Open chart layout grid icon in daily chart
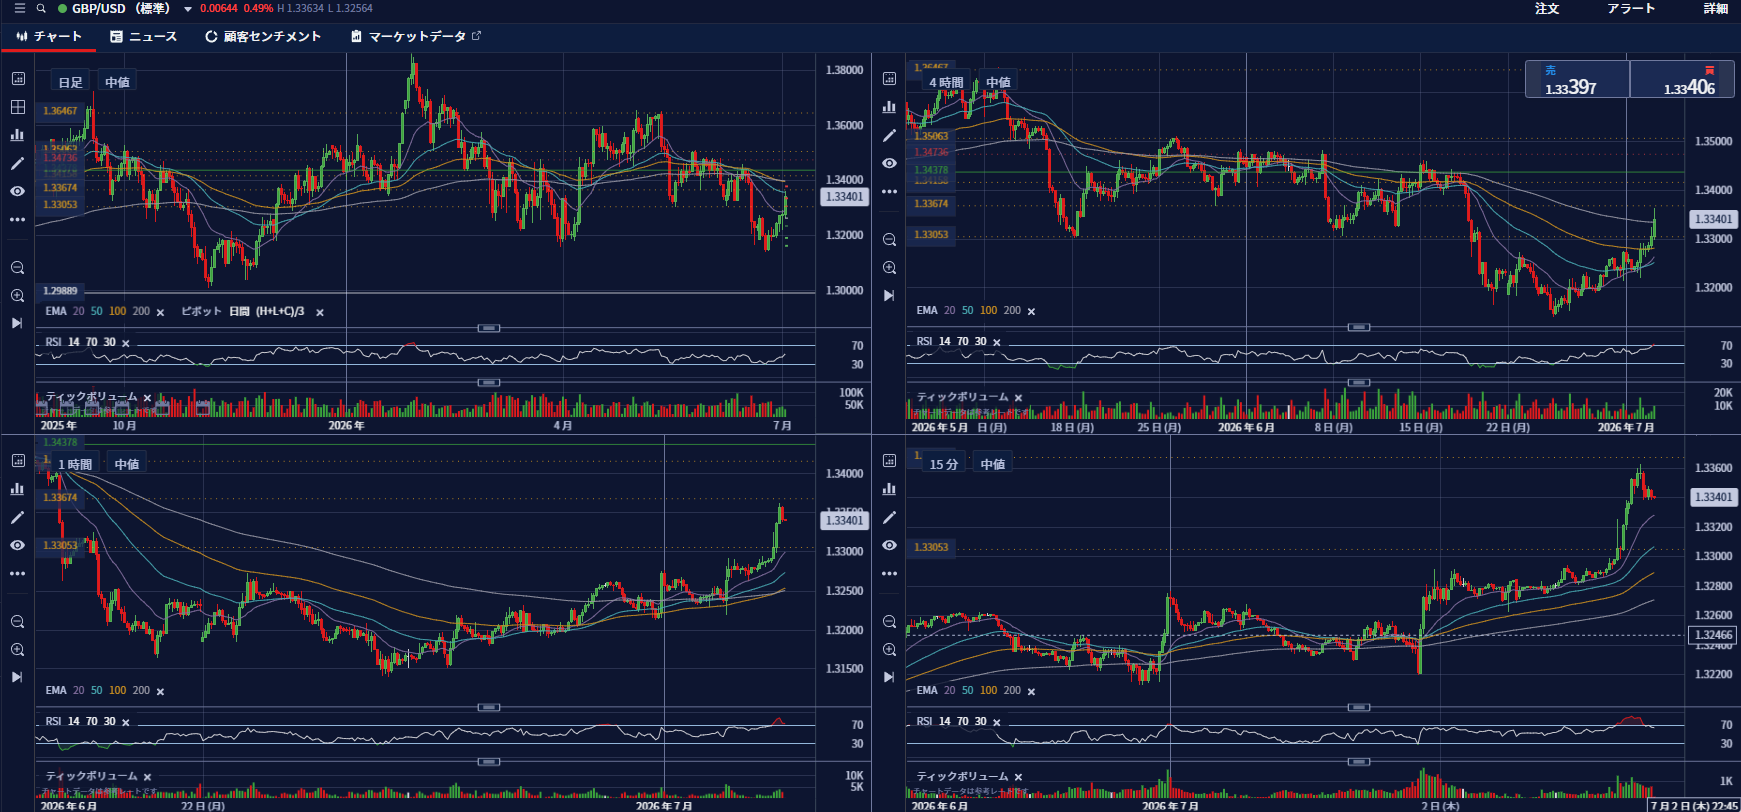This screenshot has height=812, width=1741. coord(18,107)
